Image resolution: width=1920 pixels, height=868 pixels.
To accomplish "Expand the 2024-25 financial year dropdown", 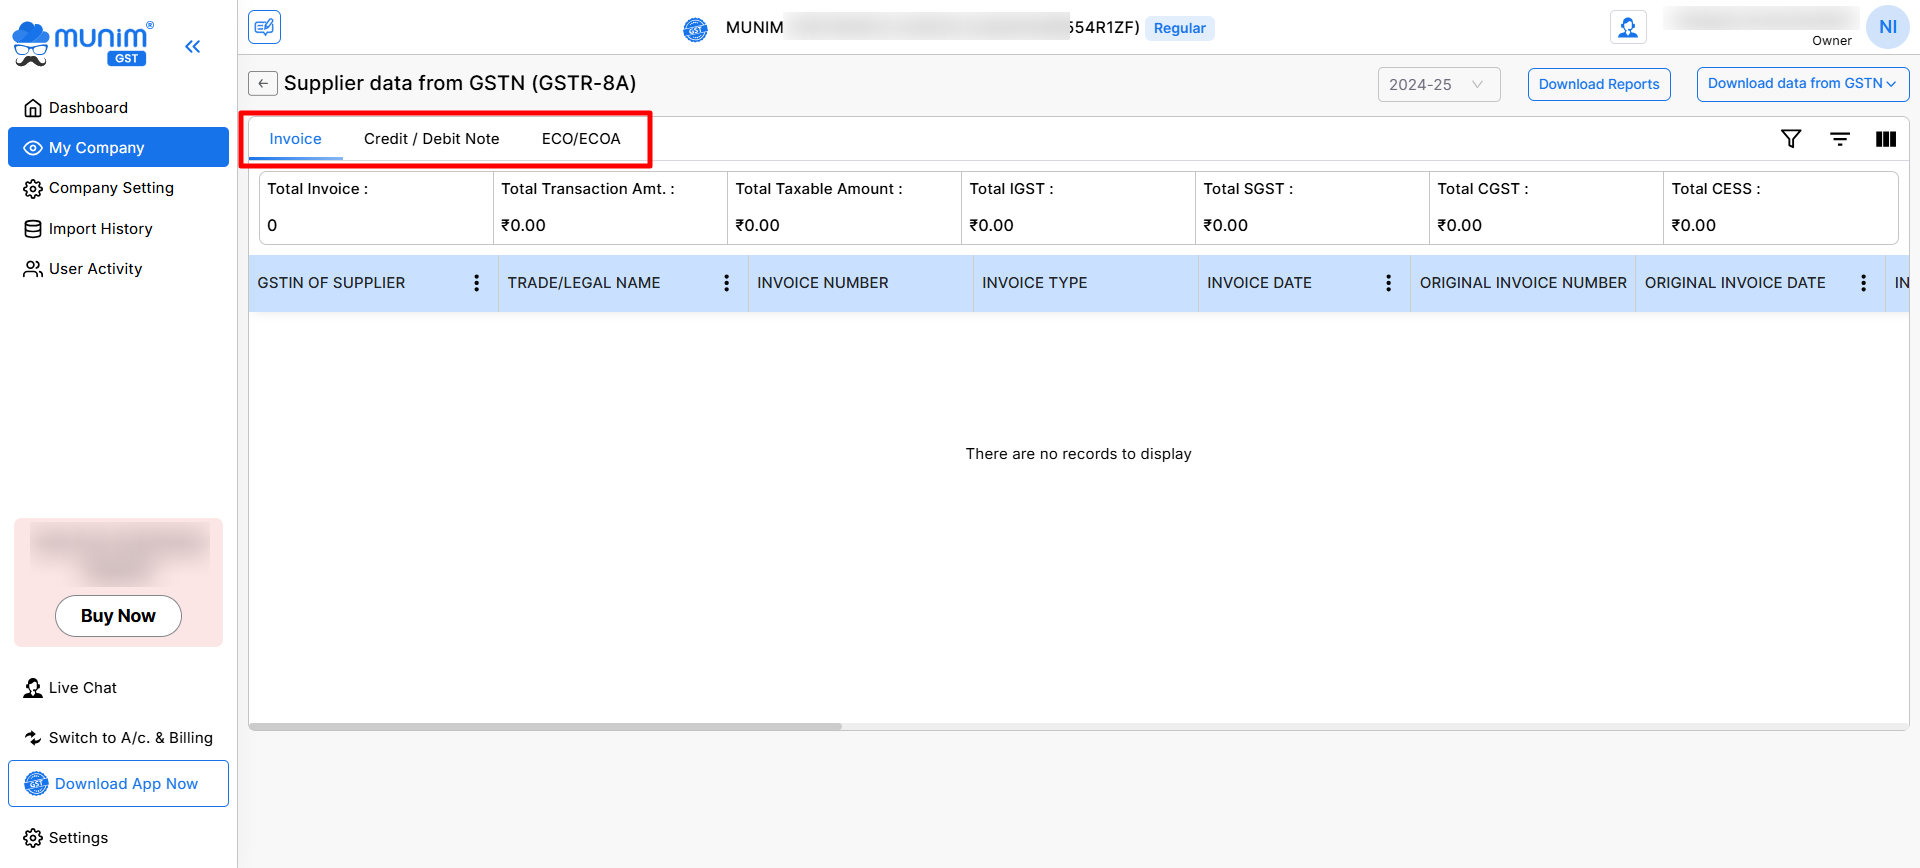I will [1438, 85].
